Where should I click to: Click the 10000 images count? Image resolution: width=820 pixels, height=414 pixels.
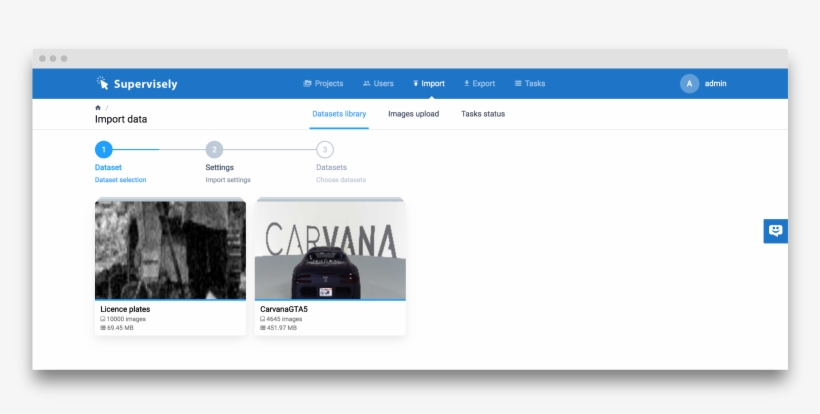126,319
